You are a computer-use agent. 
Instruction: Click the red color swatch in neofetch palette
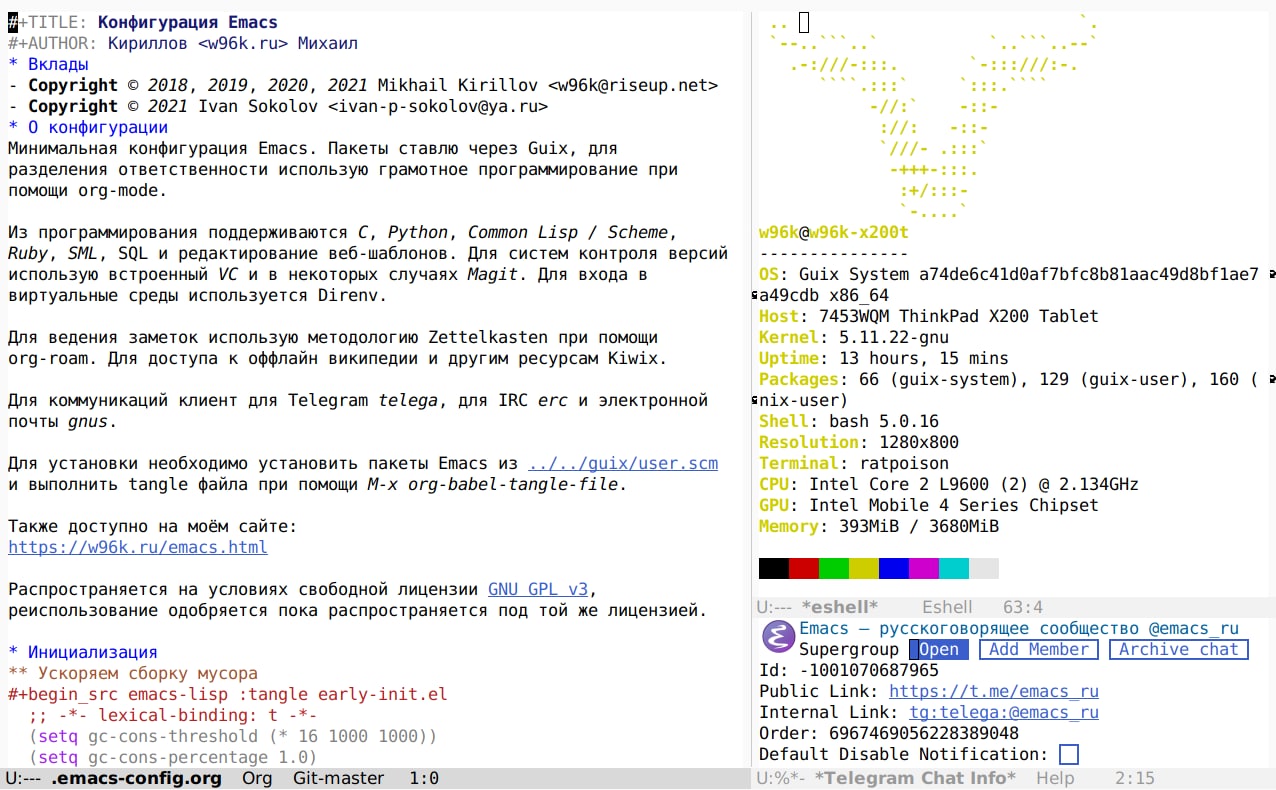tap(804, 568)
